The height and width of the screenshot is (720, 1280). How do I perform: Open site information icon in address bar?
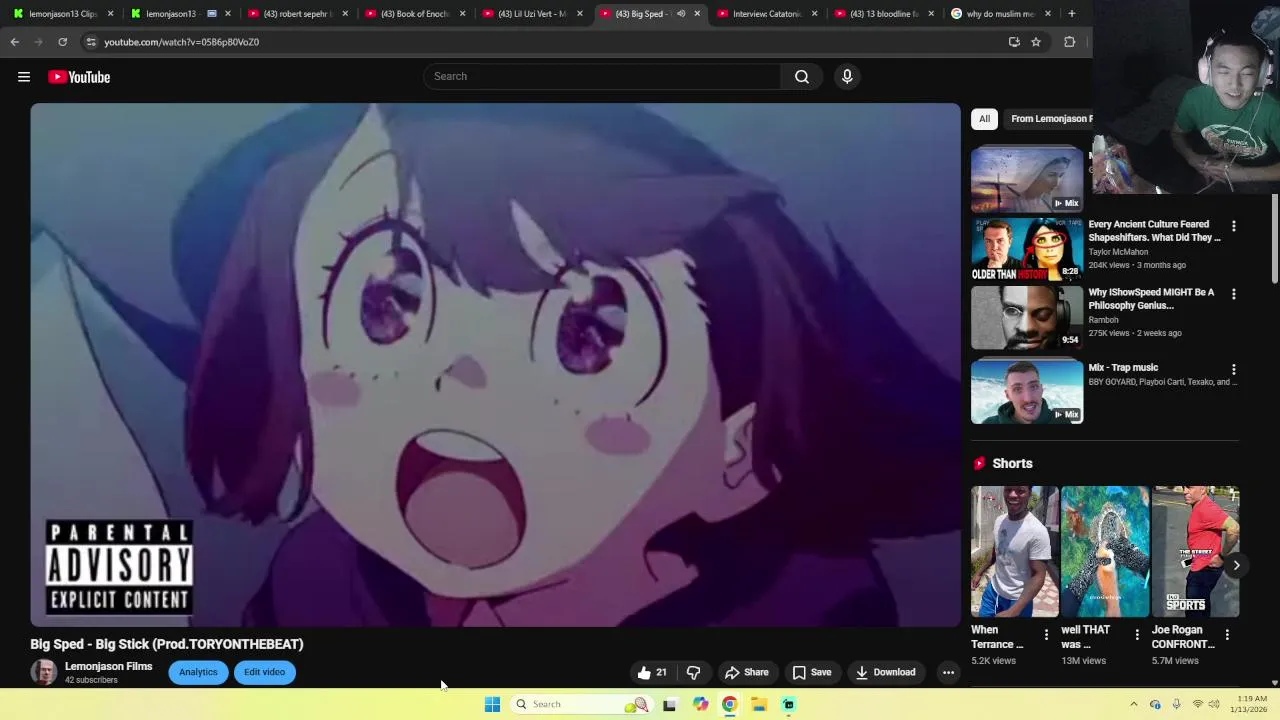pyautogui.click(x=91, y=42)
